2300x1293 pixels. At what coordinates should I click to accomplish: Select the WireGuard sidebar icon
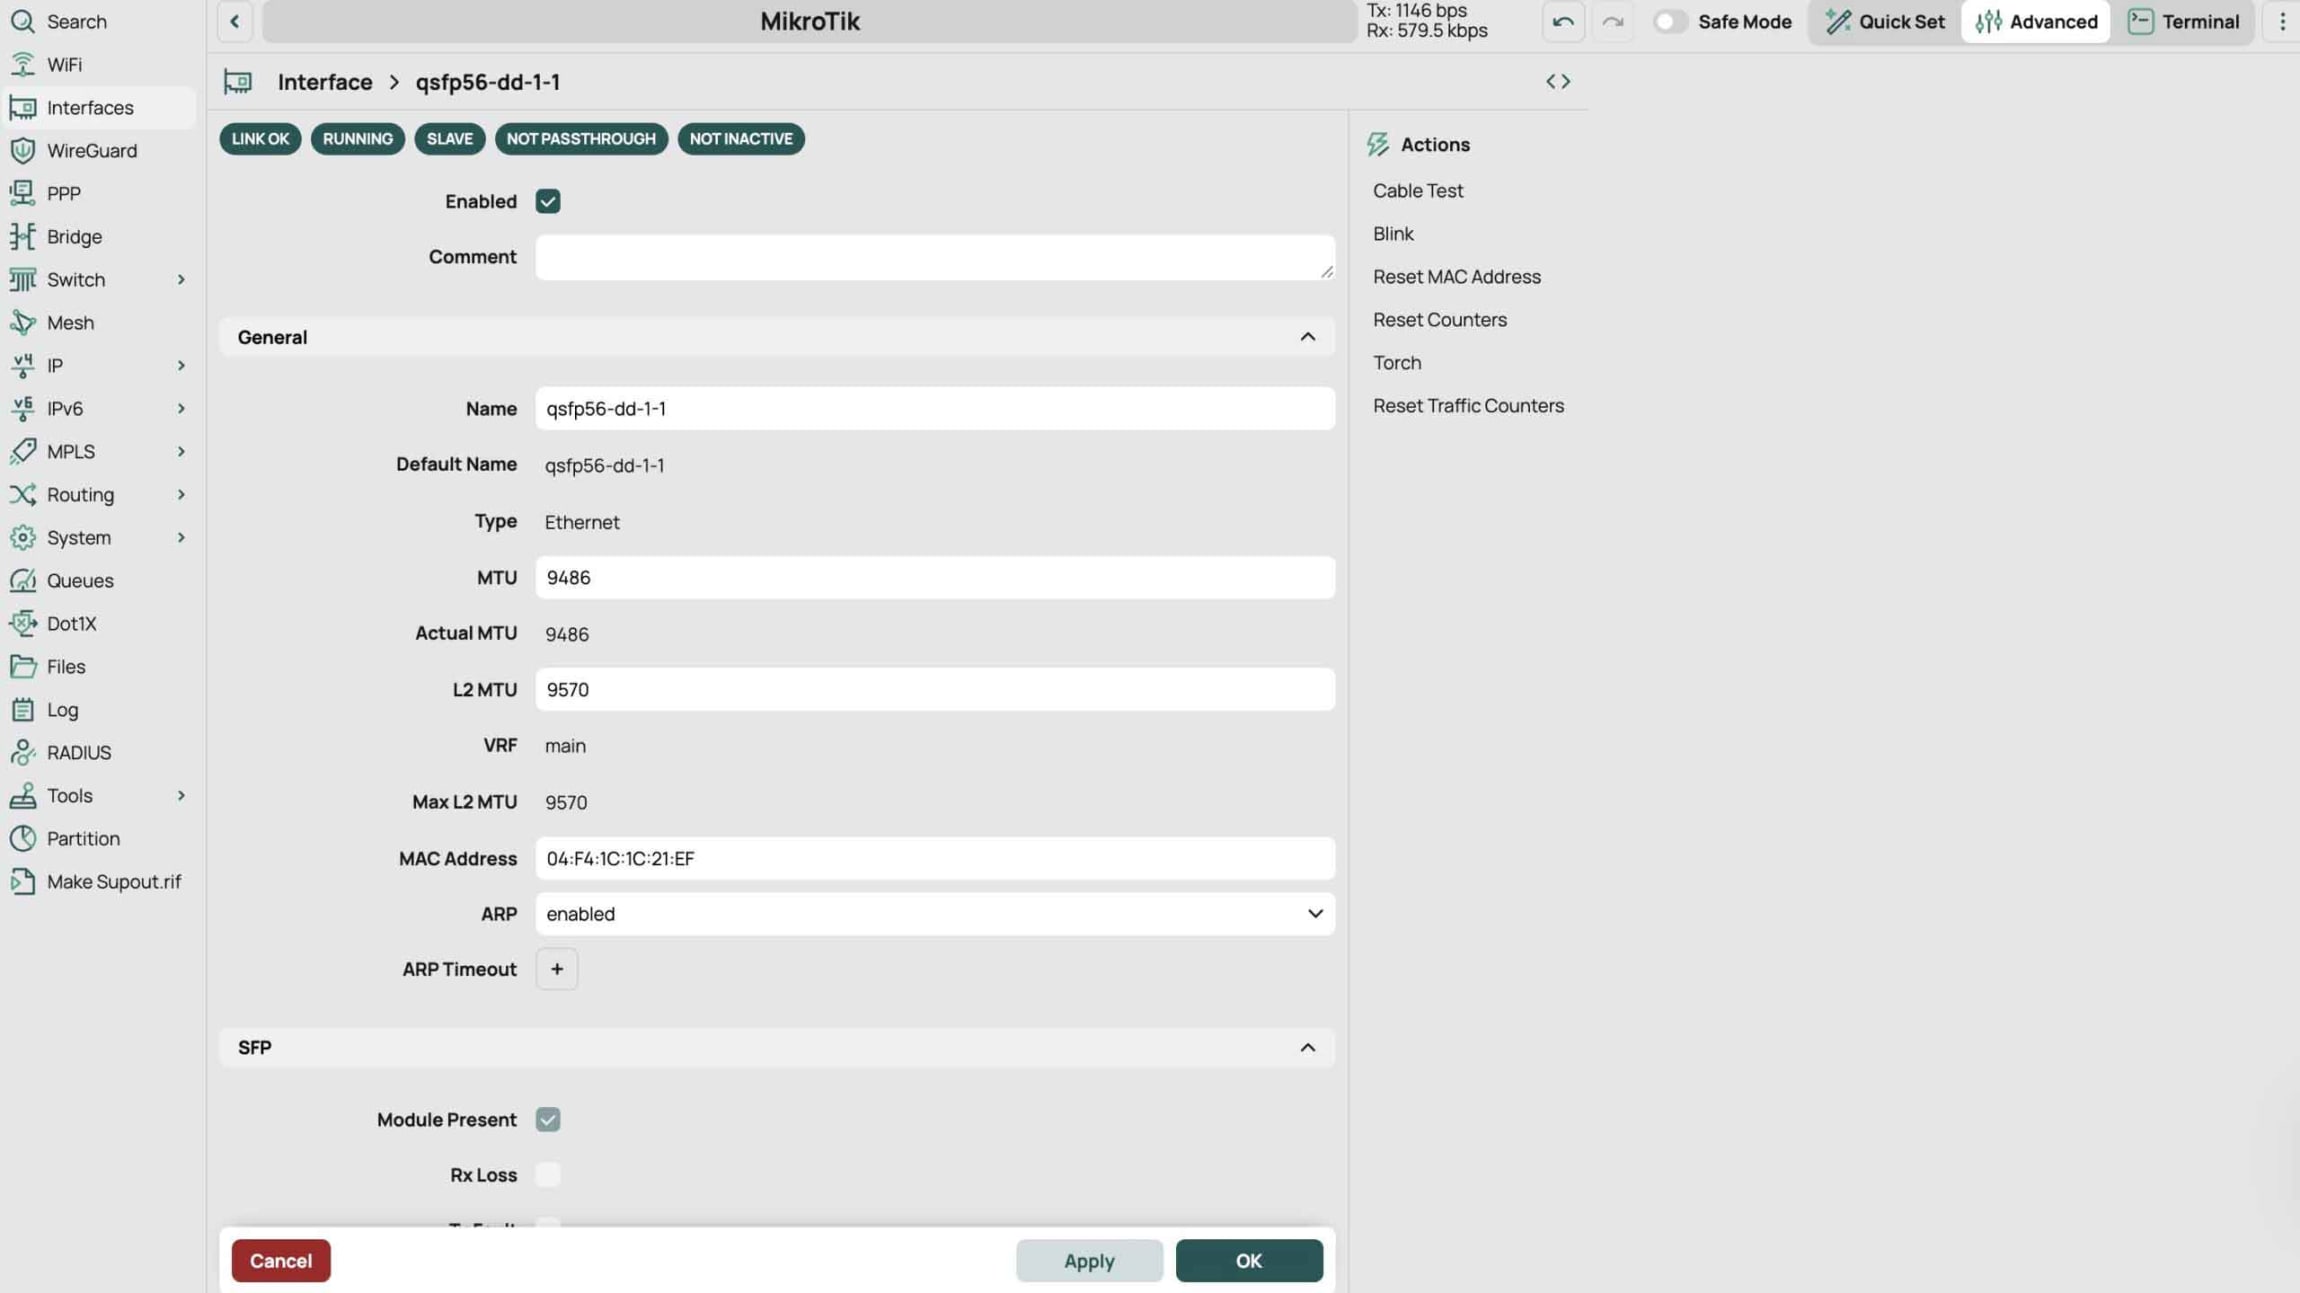23,150
